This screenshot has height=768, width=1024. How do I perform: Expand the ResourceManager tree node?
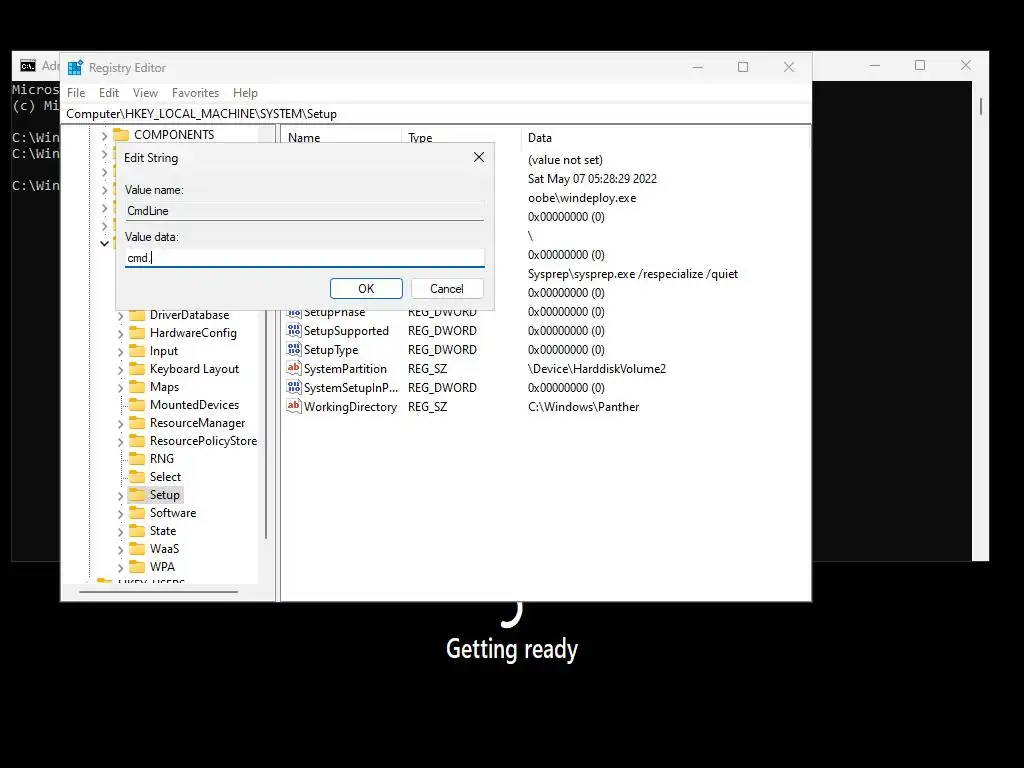pos(120,424)
